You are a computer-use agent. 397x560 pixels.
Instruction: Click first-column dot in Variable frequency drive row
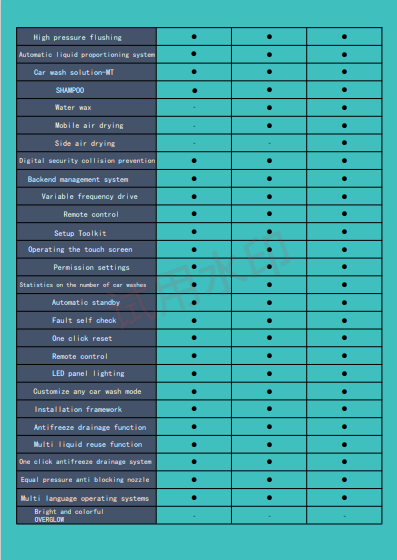point(194,196)
